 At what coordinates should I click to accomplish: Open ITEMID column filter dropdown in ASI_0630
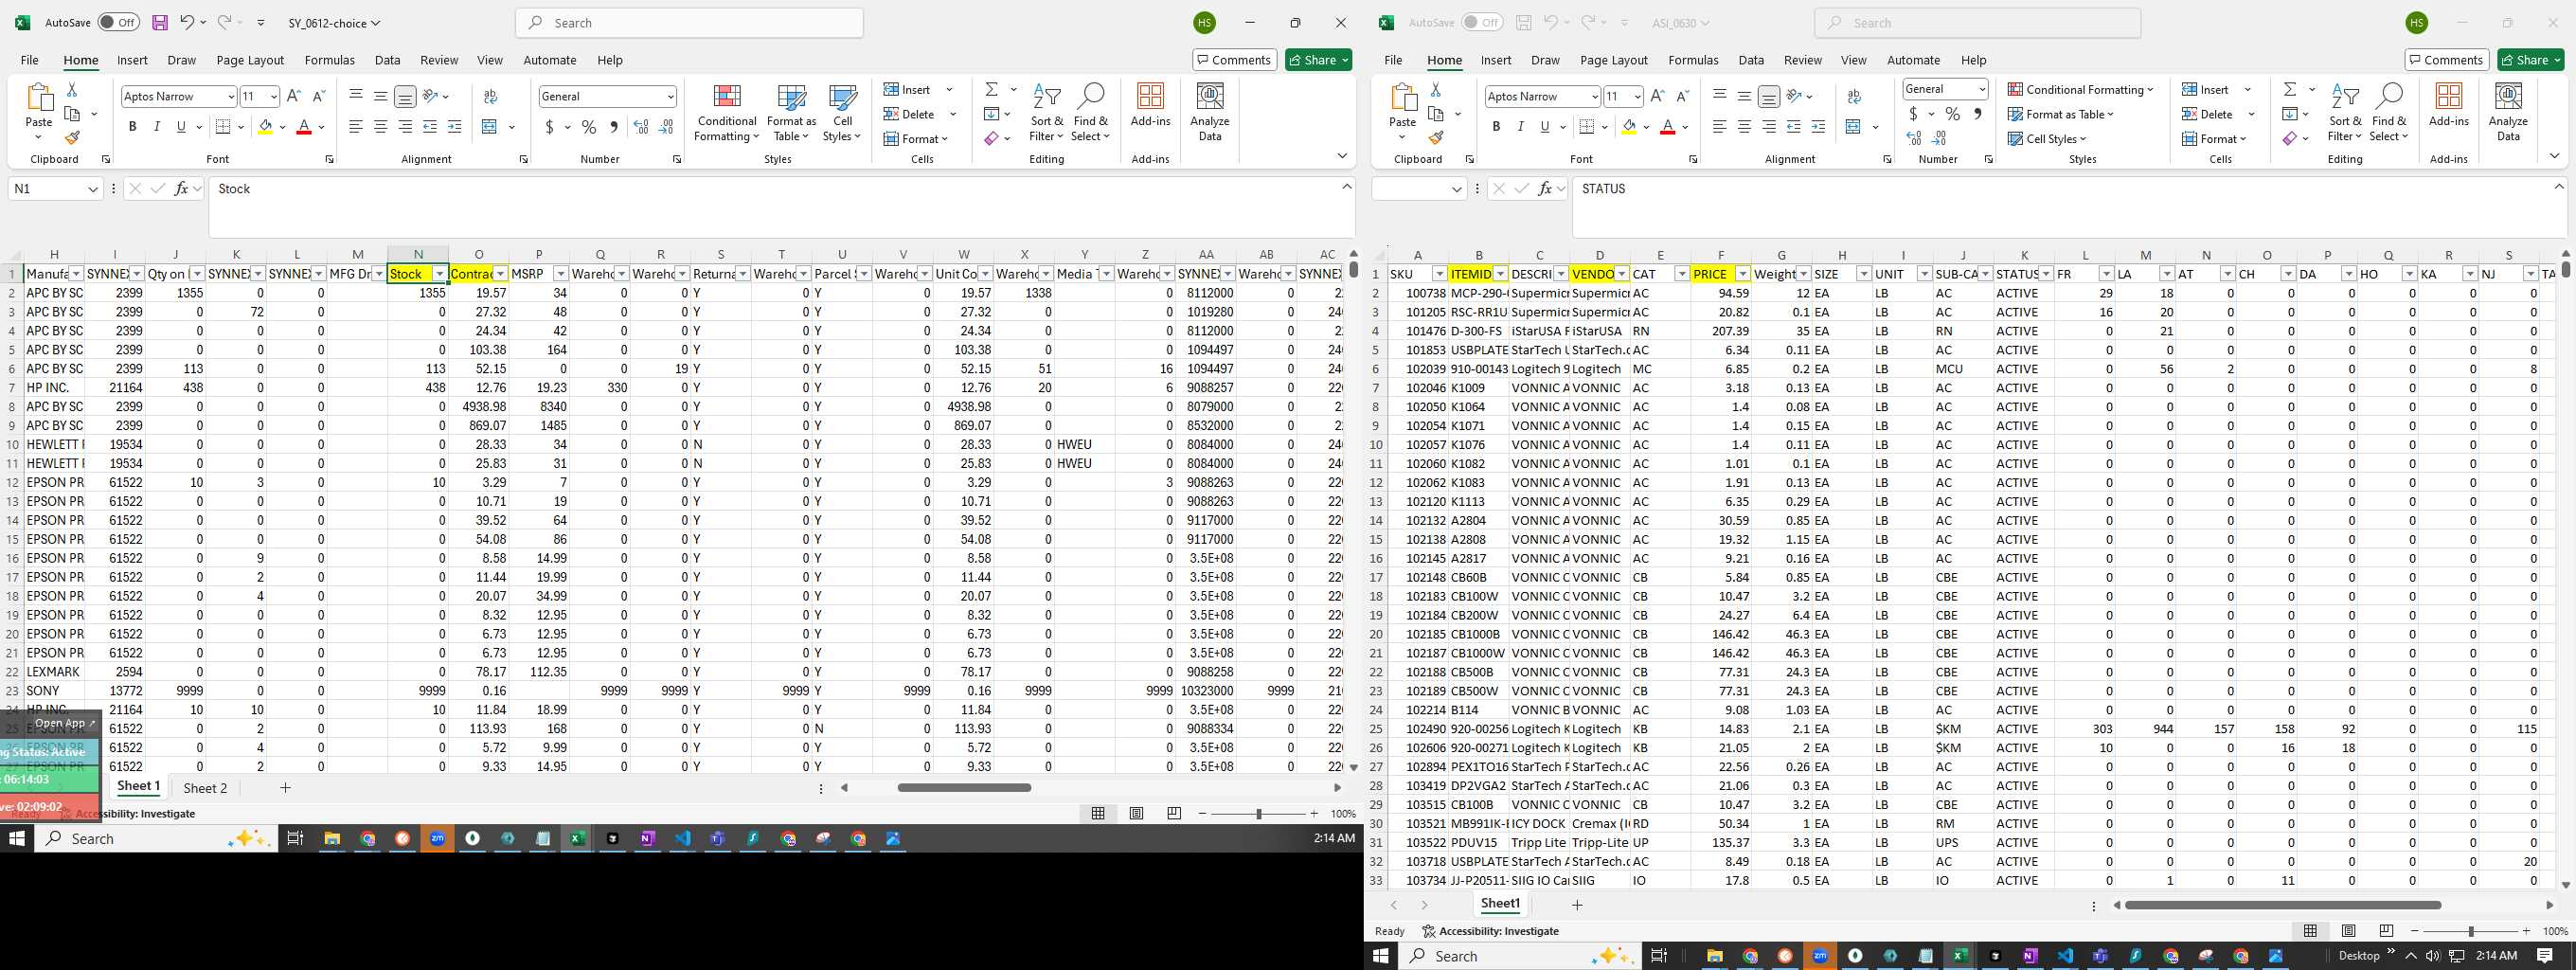1501,274
